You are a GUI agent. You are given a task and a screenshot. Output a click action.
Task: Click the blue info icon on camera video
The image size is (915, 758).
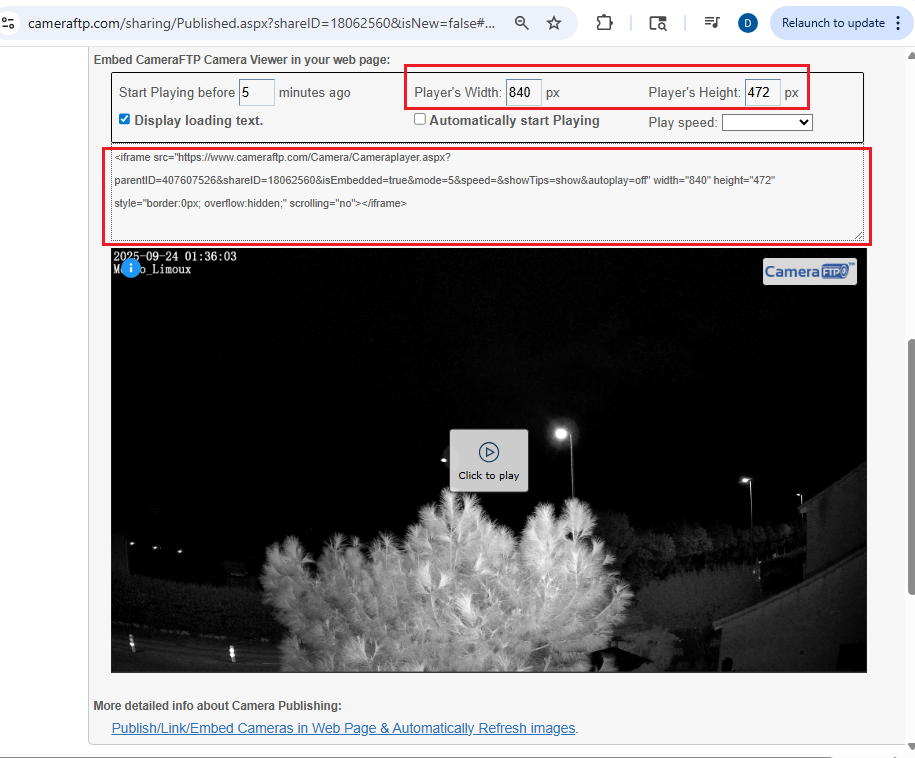(x=130, y=268)
